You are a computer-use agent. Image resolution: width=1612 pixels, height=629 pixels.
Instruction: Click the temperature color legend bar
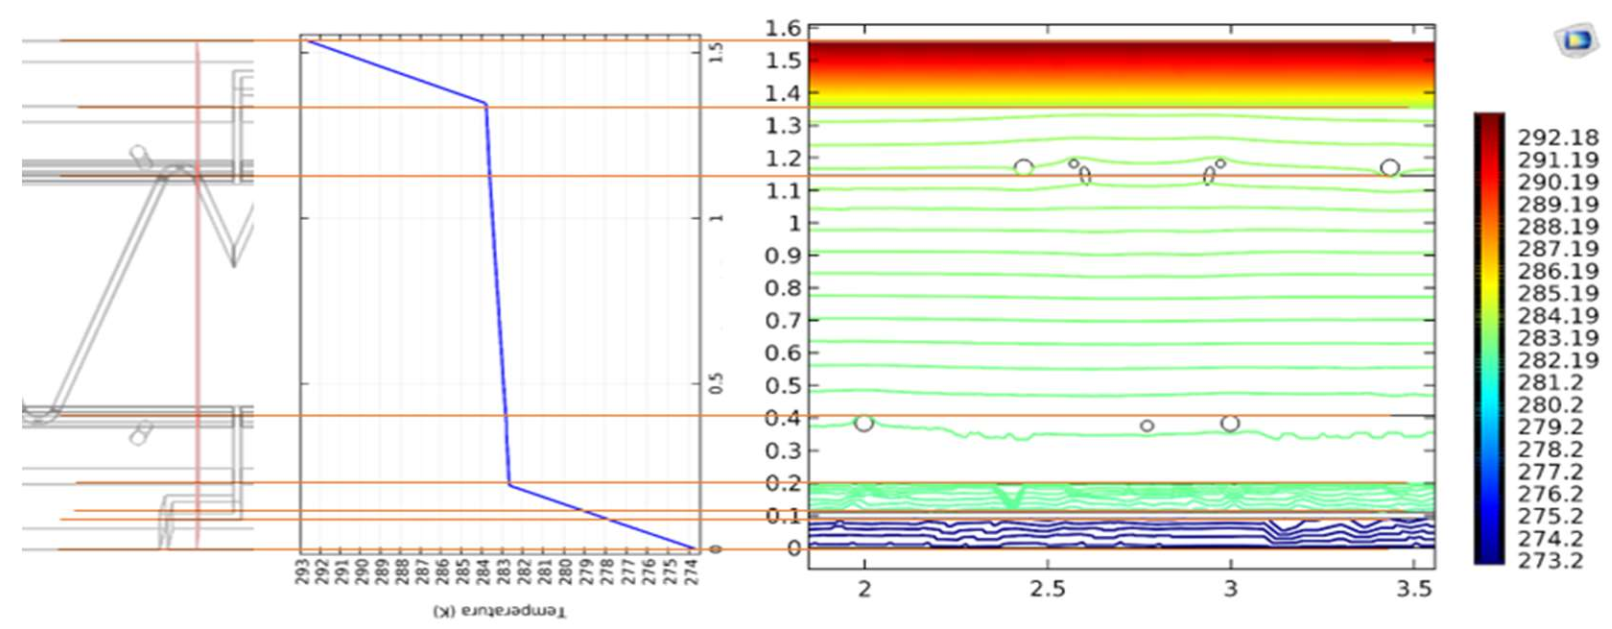tap(1488, 338)
